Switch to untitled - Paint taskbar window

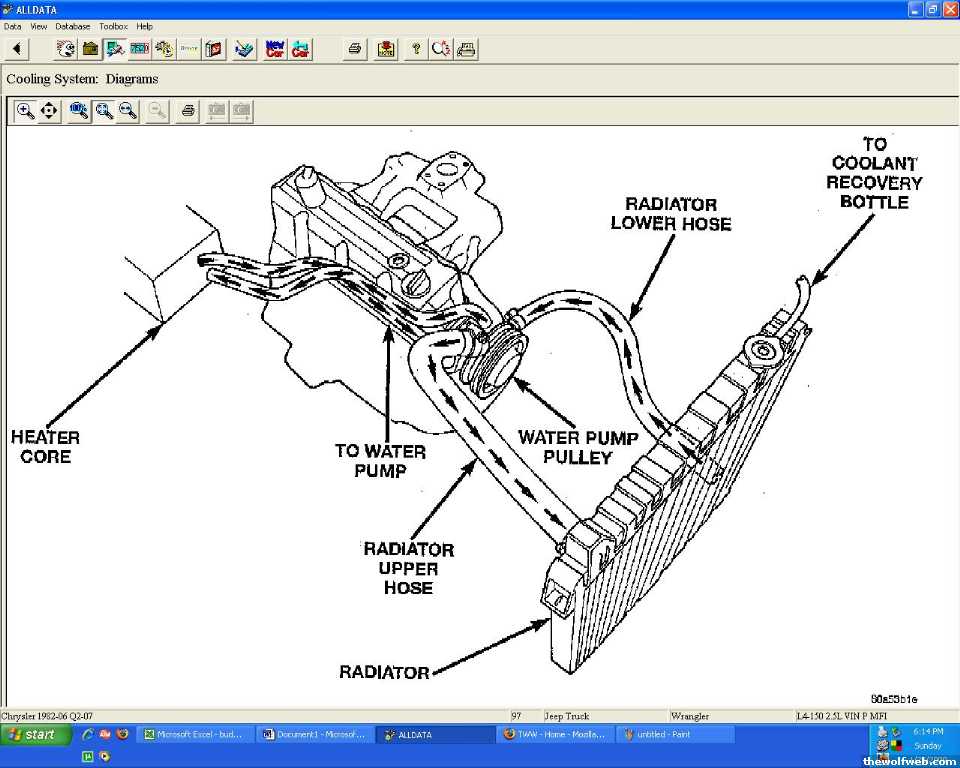click(x=674, y=735)
